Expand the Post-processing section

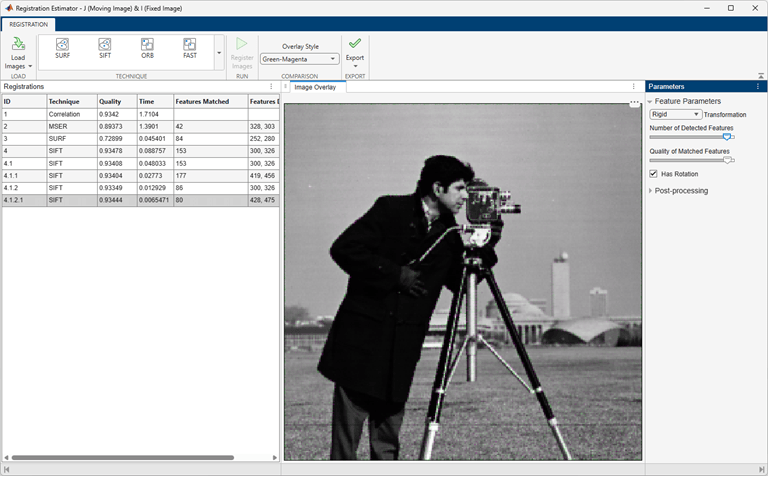click(x=650, y=191)
